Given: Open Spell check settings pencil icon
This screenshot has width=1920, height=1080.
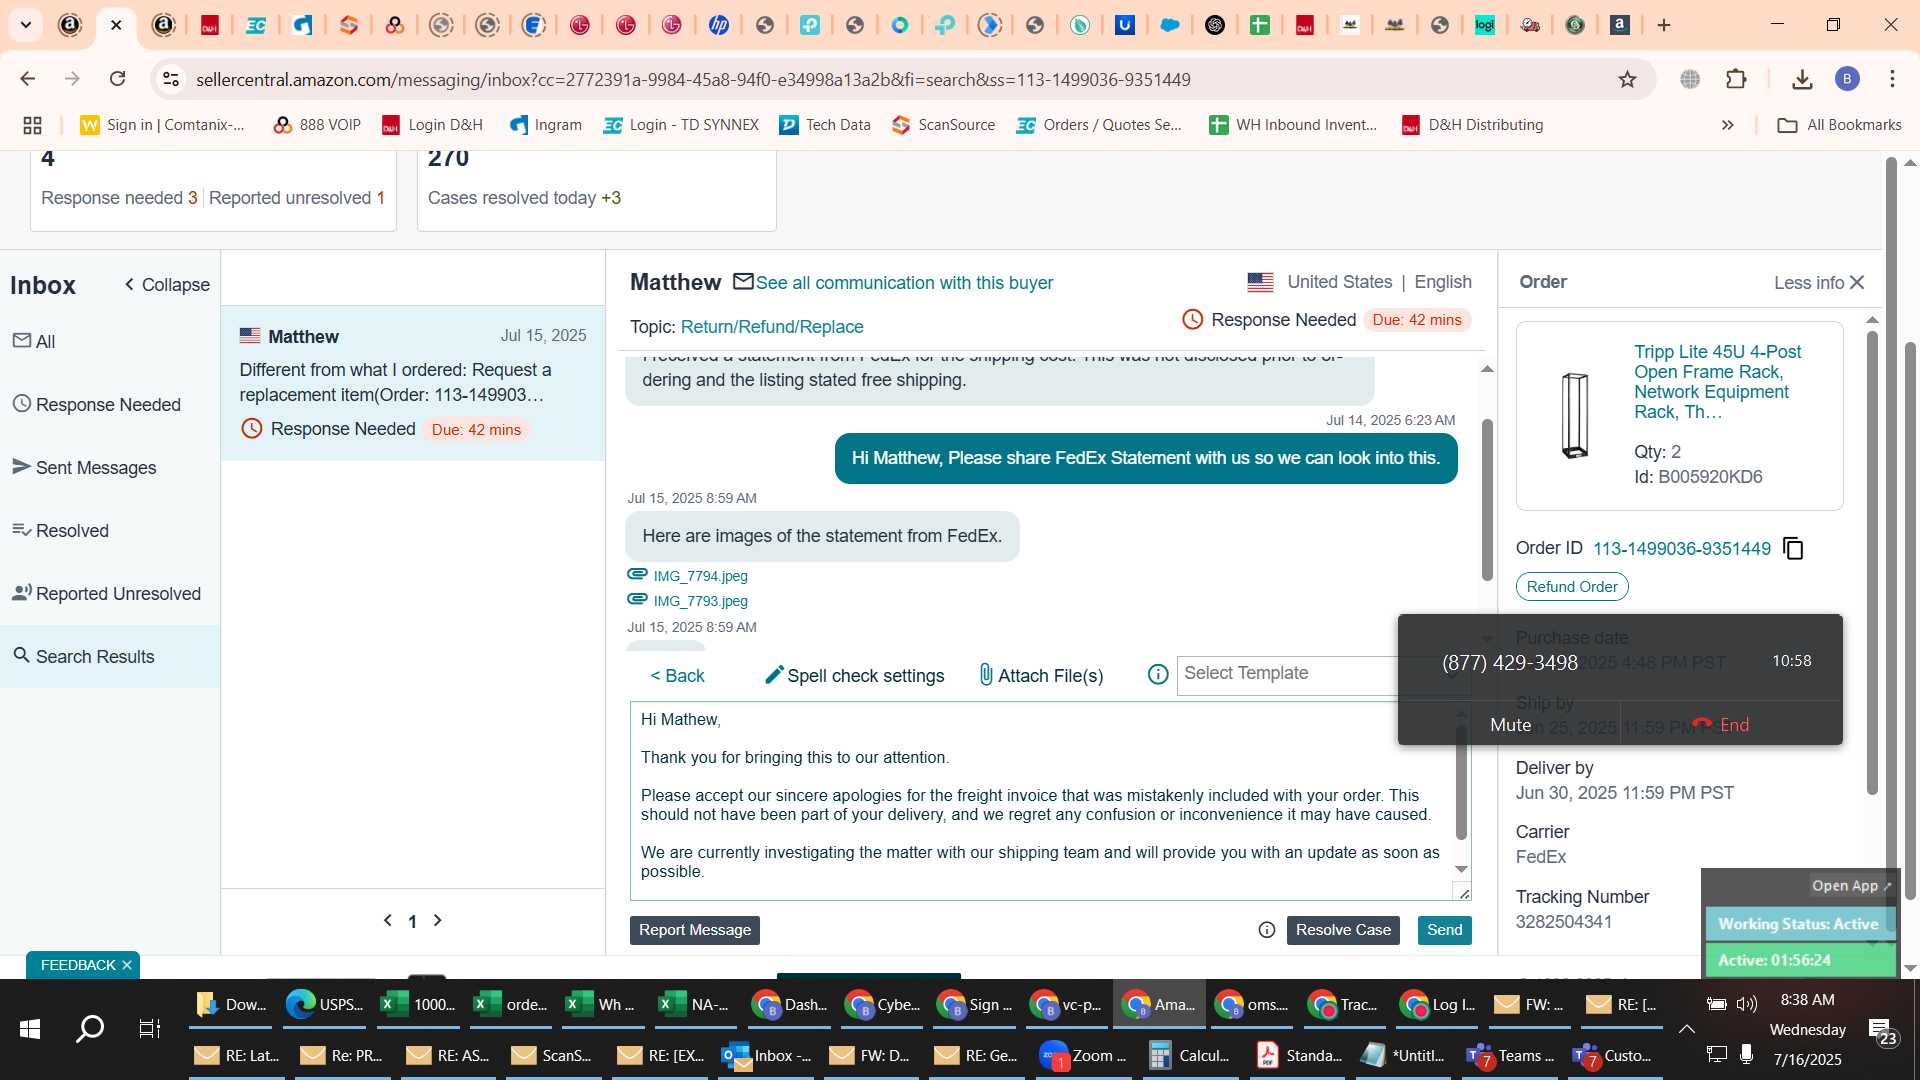Looking at the screenshot, I should pyautogui.click(x=774, y=675).
